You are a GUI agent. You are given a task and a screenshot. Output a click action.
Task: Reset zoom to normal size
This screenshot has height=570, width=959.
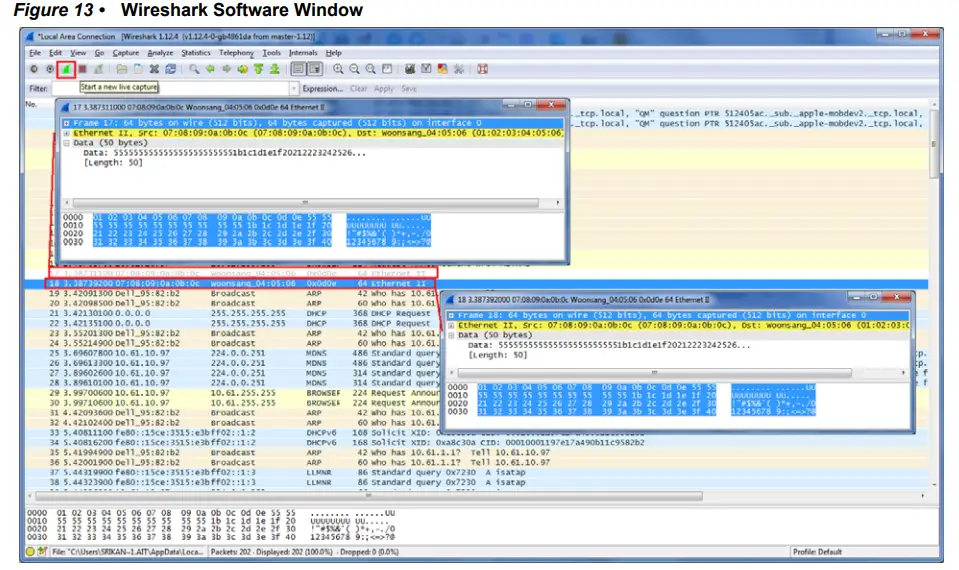pos(371,69)
